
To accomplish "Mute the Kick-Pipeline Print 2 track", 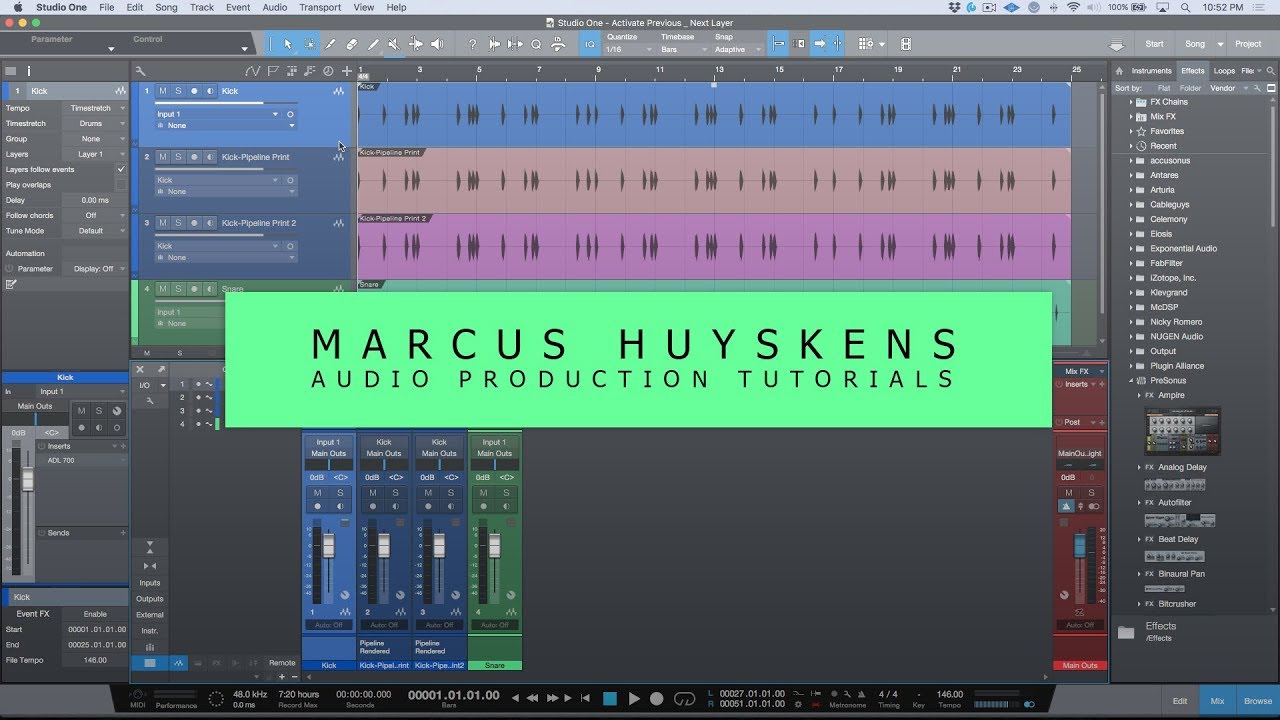I will [x=163, y=223].
